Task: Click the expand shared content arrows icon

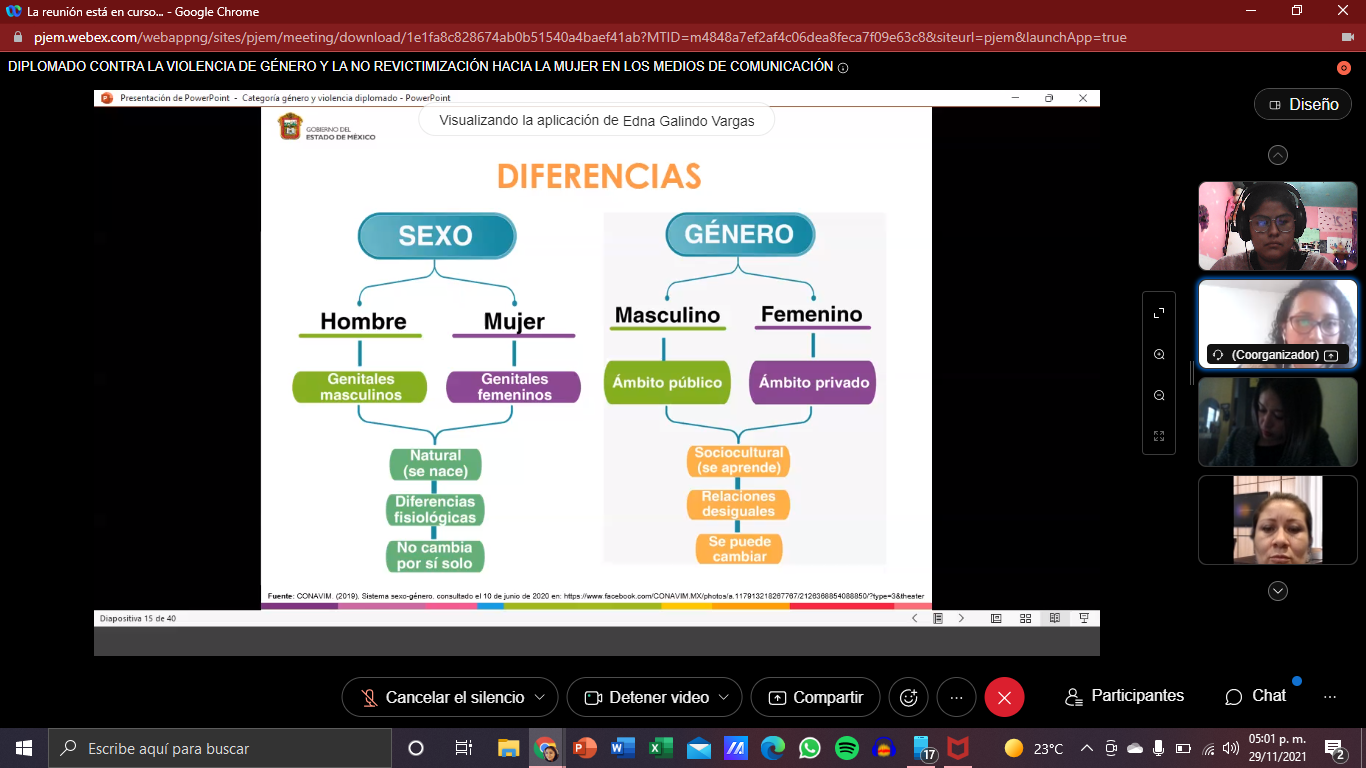Action: [x=1159, y=313]
